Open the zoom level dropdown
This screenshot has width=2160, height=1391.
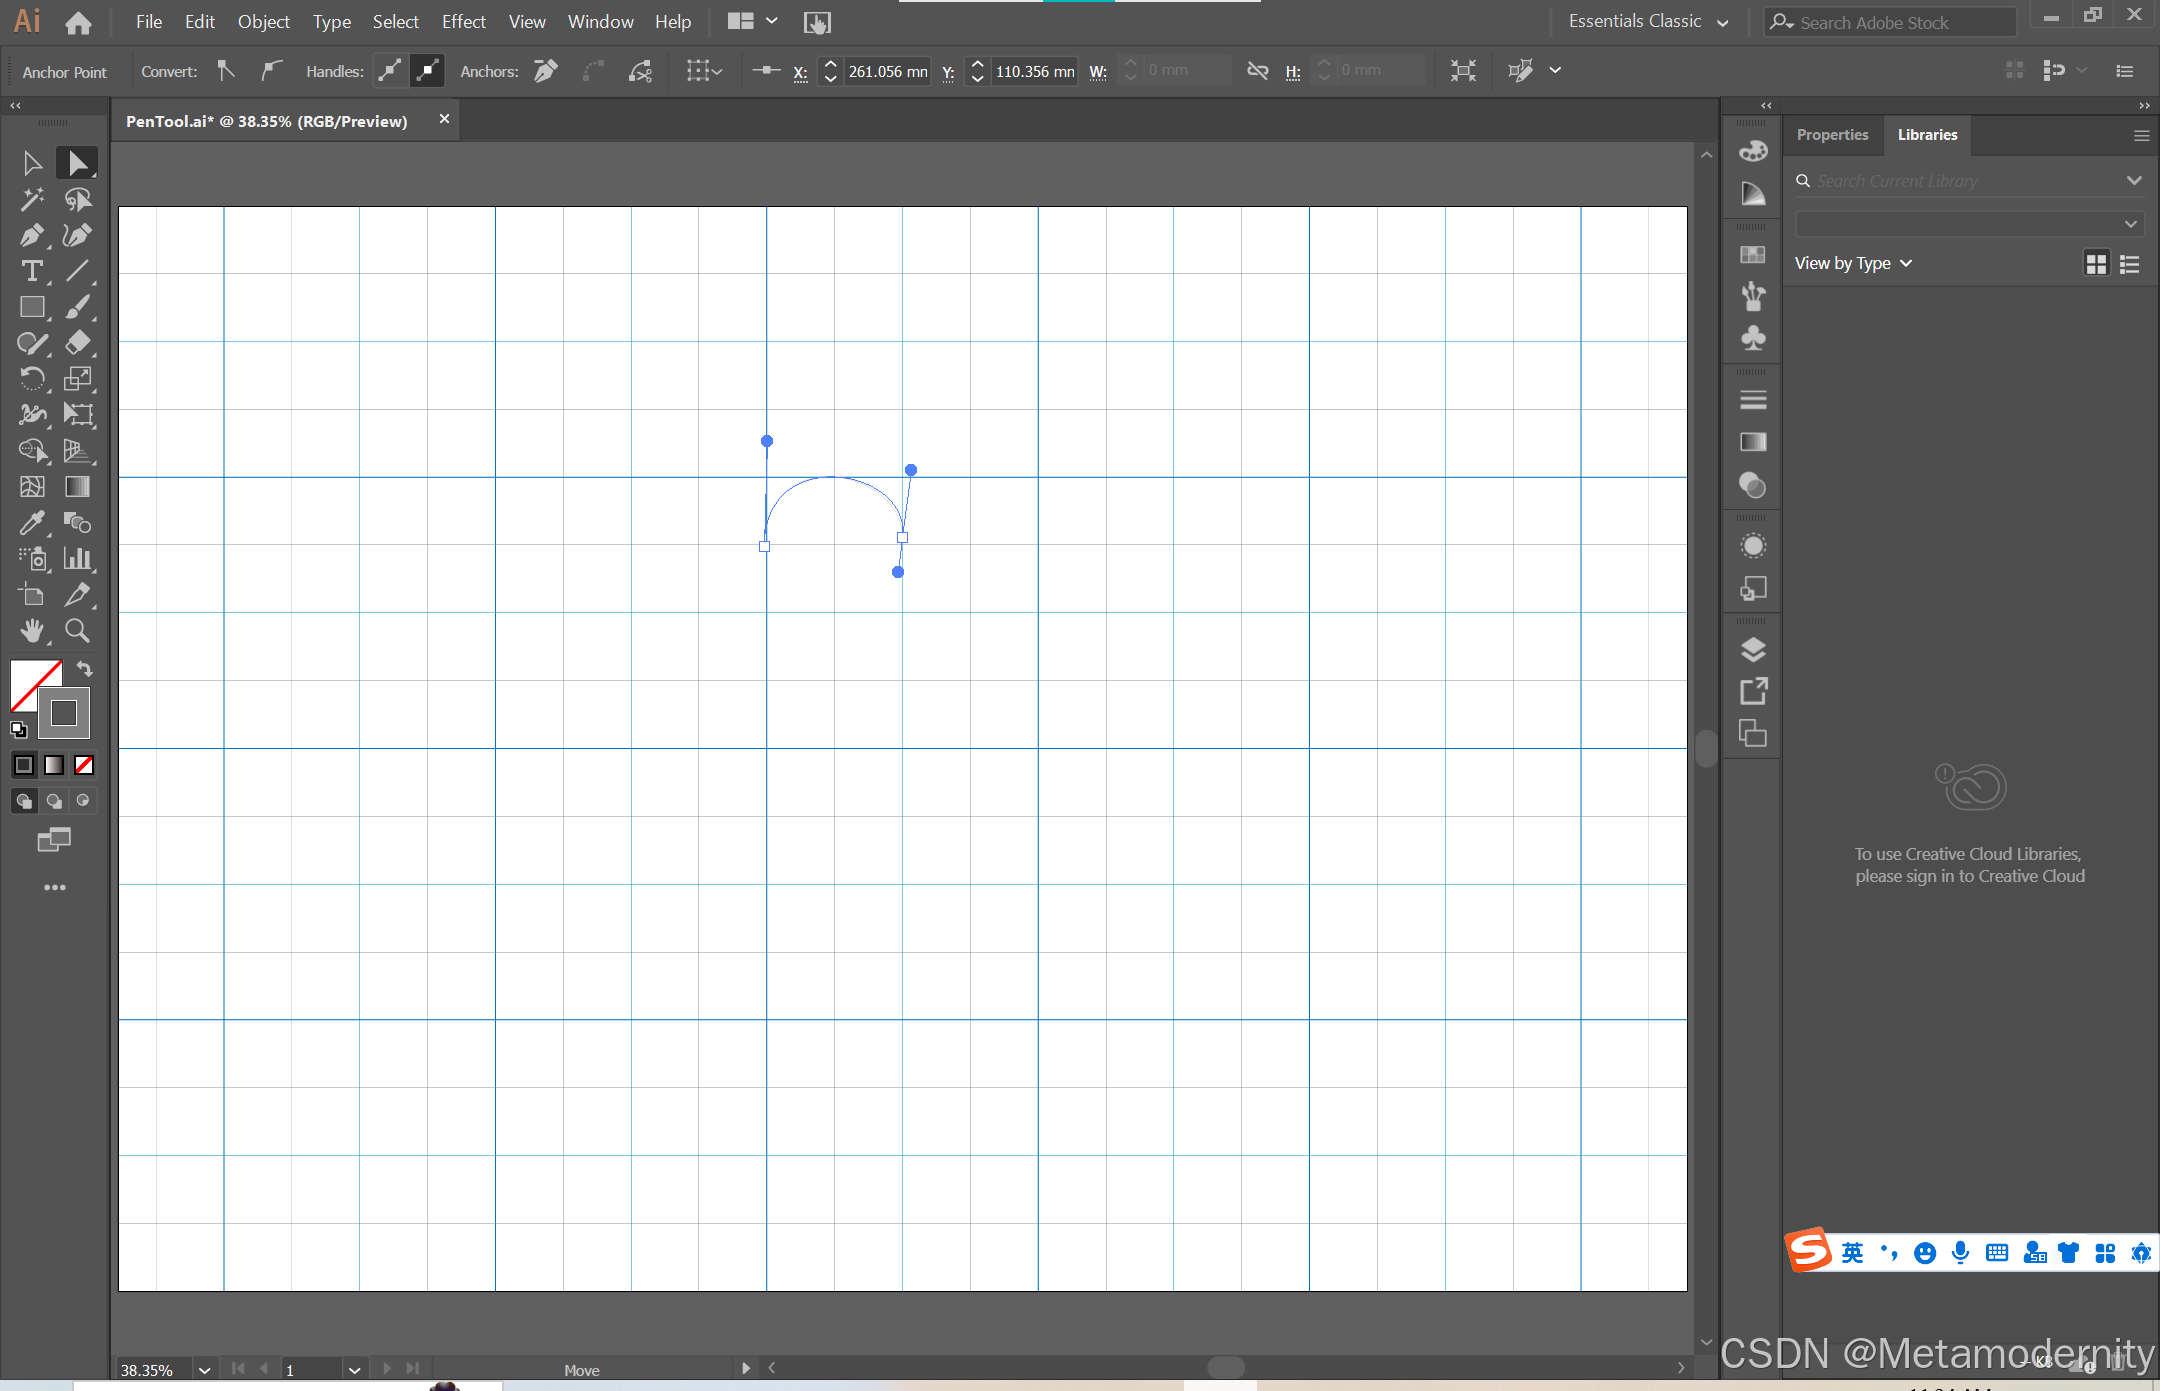[x=204, y=1370]
